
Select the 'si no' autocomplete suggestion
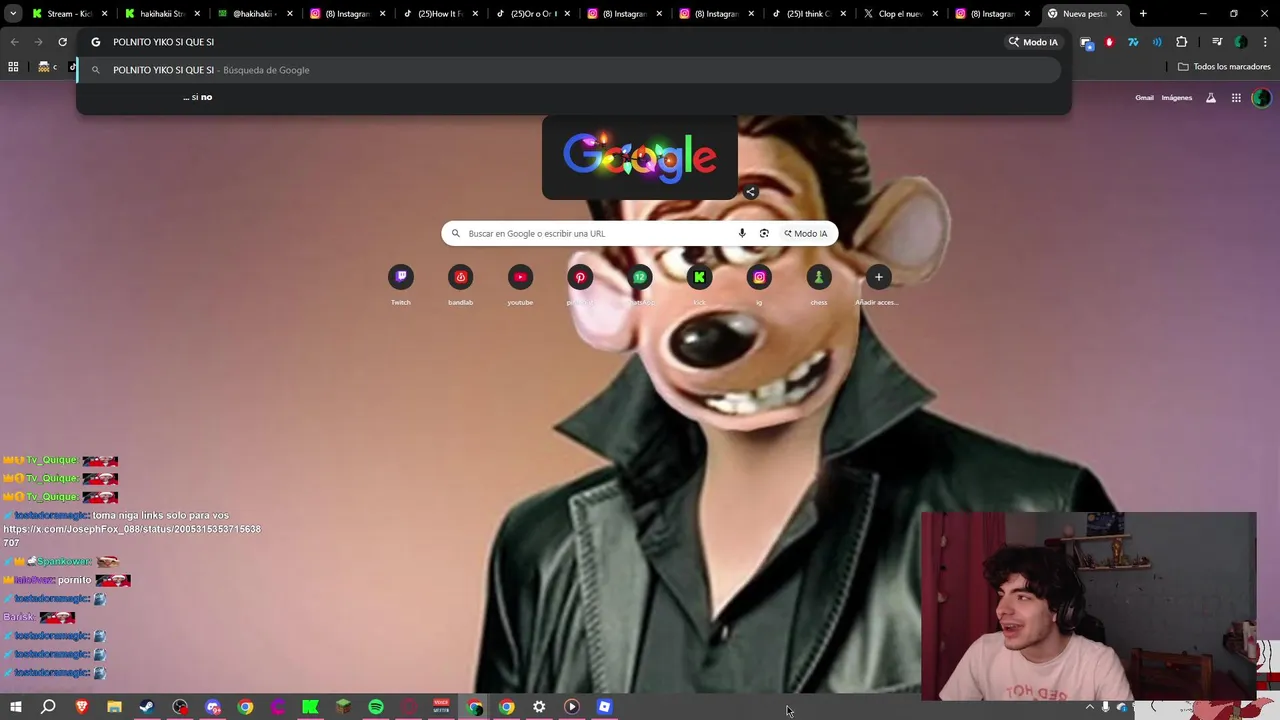point(198,97)
